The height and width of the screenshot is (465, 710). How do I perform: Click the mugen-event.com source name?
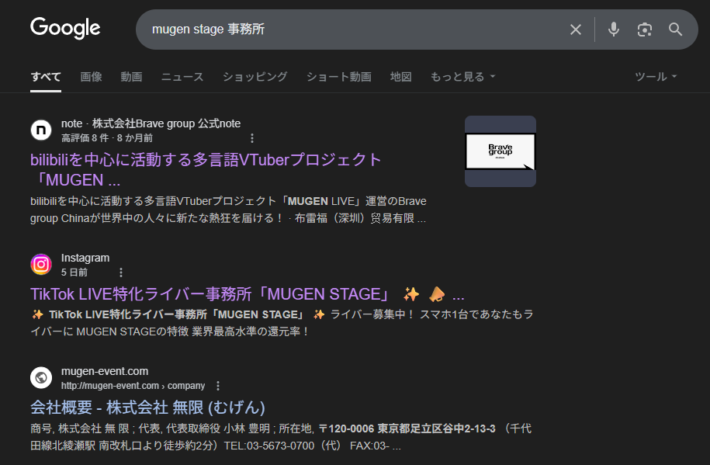click(105, 371)
